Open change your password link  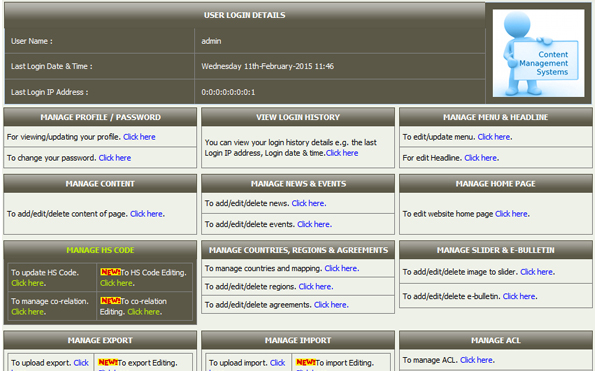pos(115,158)
